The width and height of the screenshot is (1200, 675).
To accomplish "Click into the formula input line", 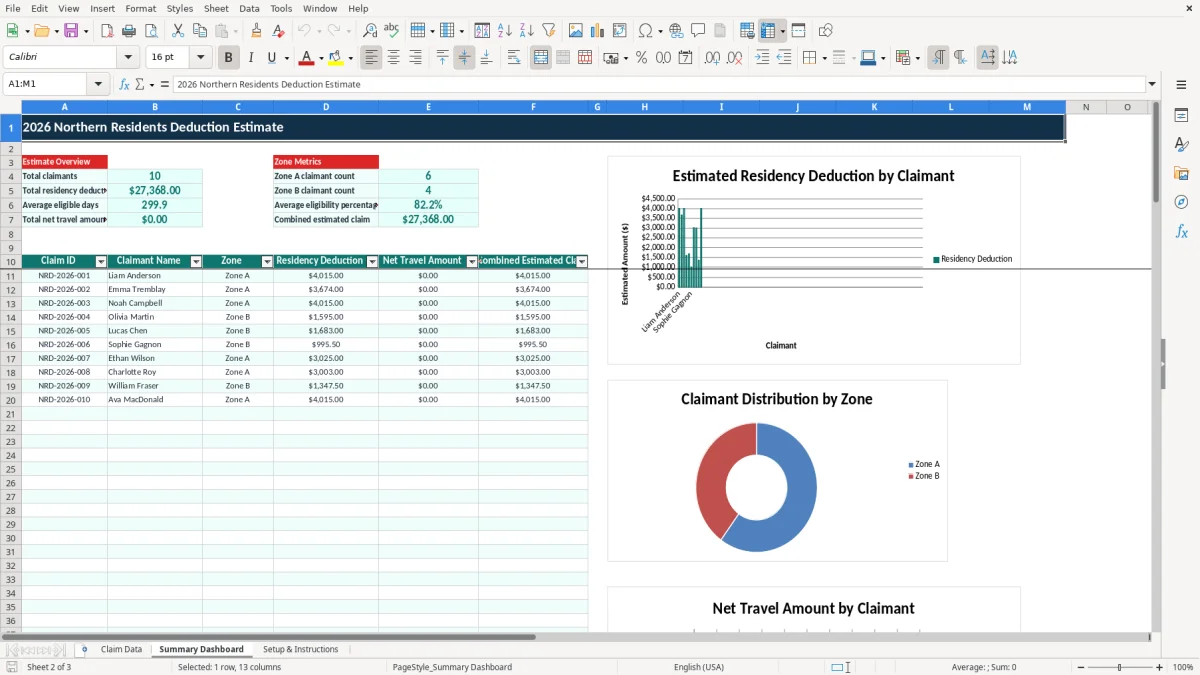I will click(x=658, y=84).
